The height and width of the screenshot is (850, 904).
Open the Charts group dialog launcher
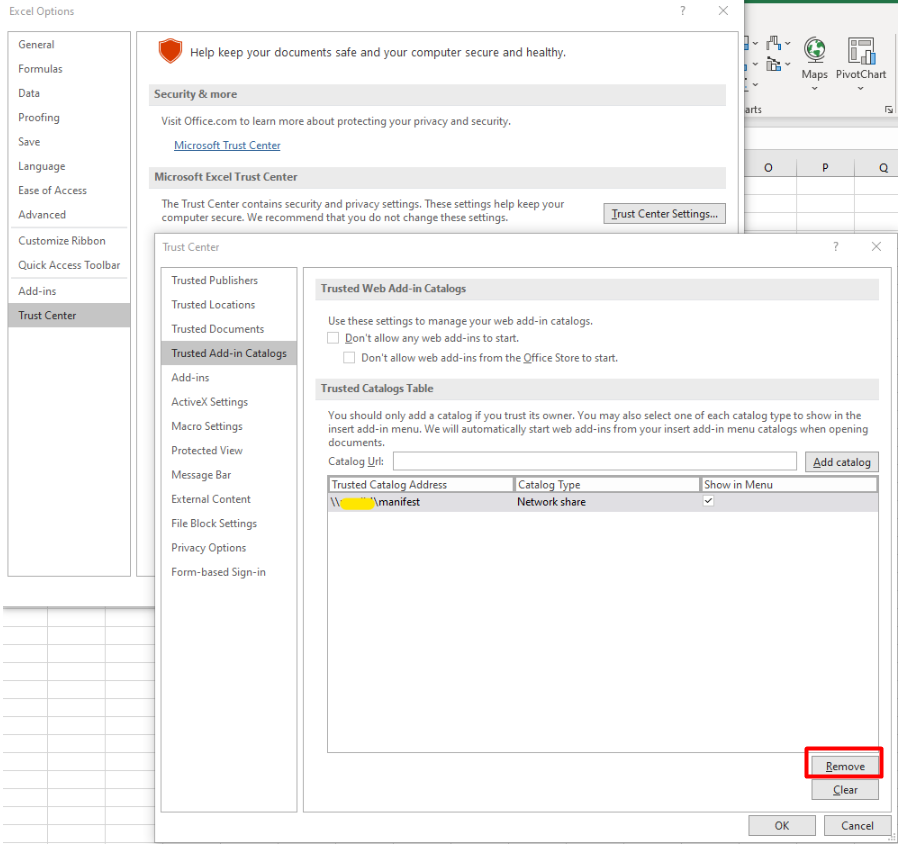(x=888, y=110)
